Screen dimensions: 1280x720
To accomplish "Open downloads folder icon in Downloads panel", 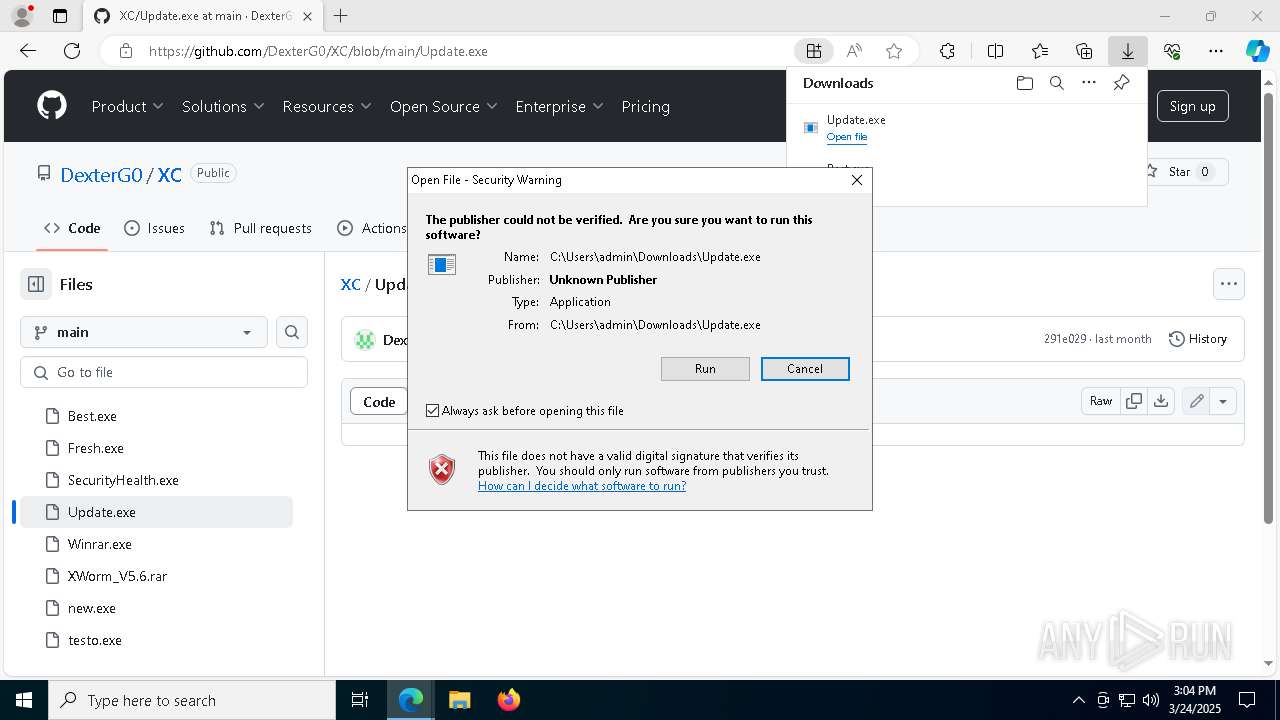I will coord(1024,83).
